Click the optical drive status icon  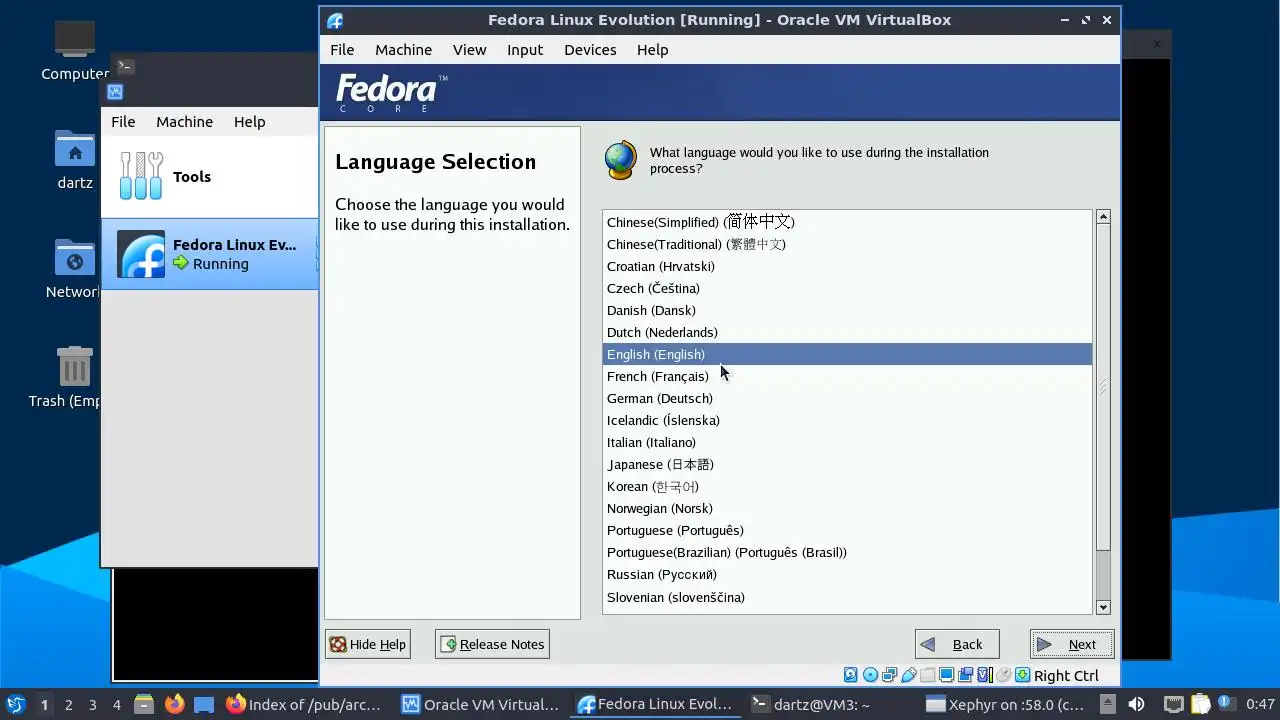[x=870, y=675]
